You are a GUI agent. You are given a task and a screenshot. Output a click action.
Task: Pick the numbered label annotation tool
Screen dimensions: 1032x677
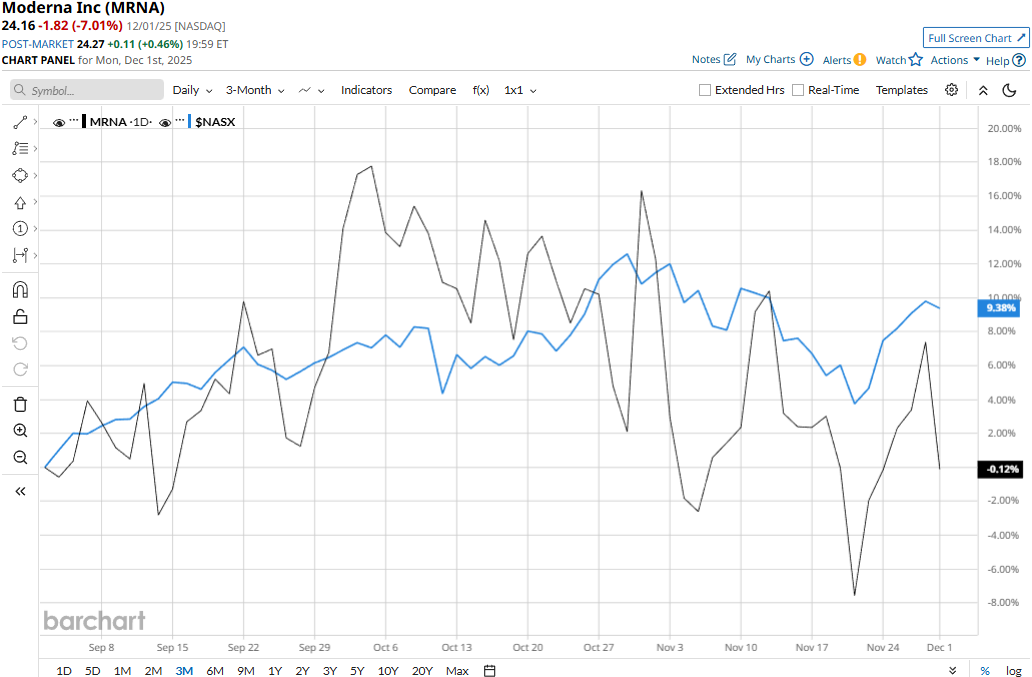[x=20, y=229]
